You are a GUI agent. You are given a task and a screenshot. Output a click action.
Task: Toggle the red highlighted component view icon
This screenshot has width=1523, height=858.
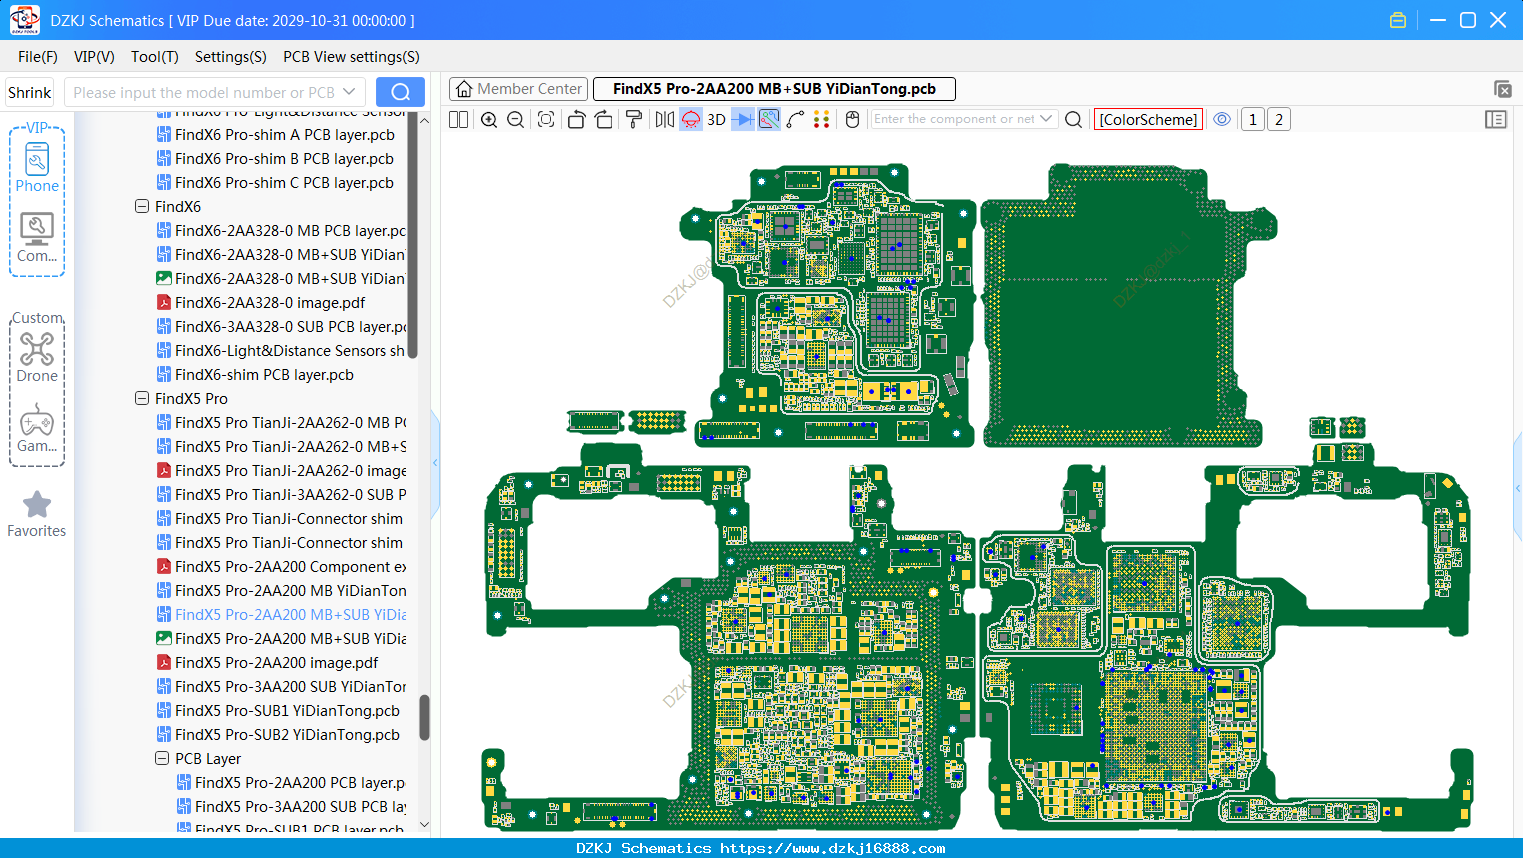pyautogui.click(x=691, y=120)
